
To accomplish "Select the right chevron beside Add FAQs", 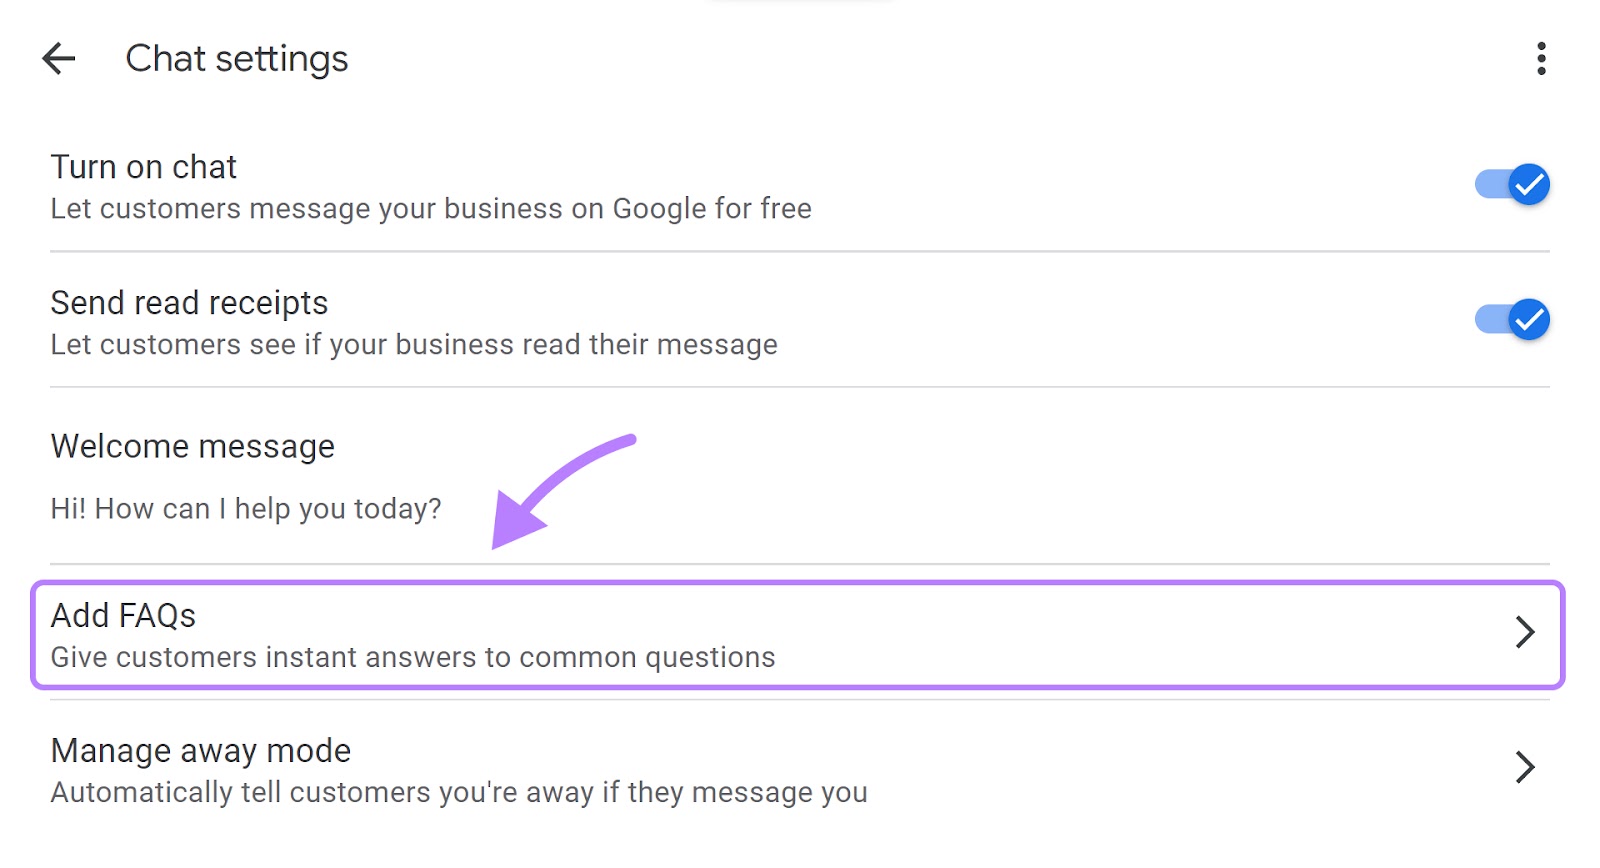I will click(x=1524, y=632).
